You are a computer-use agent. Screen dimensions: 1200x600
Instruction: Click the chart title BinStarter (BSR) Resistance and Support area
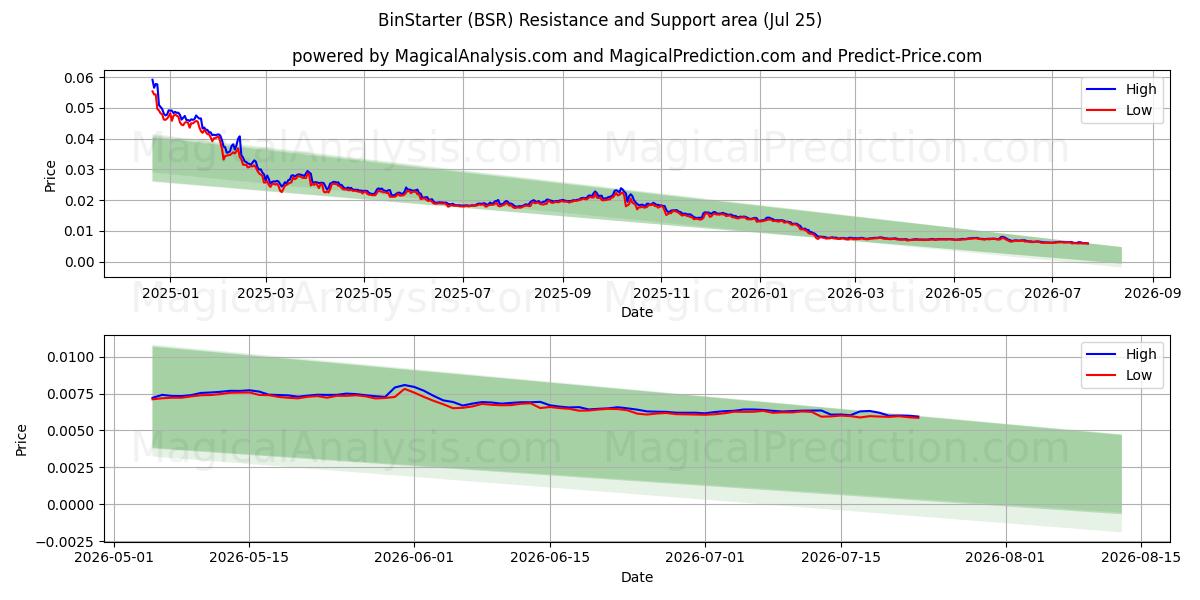pos(600,19)
